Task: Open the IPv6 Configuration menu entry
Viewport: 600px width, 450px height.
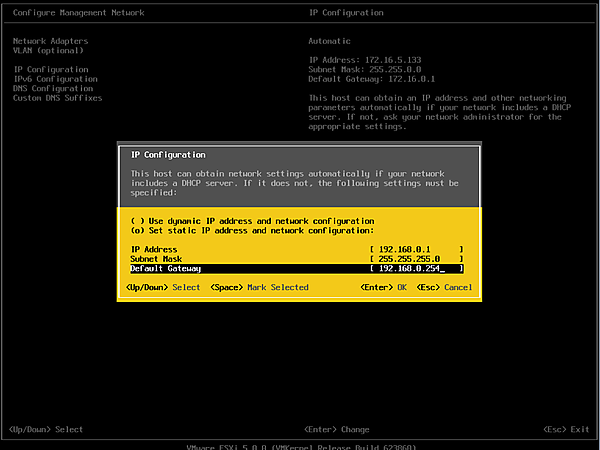Action: pyautogui.click(x=55, y=78)
